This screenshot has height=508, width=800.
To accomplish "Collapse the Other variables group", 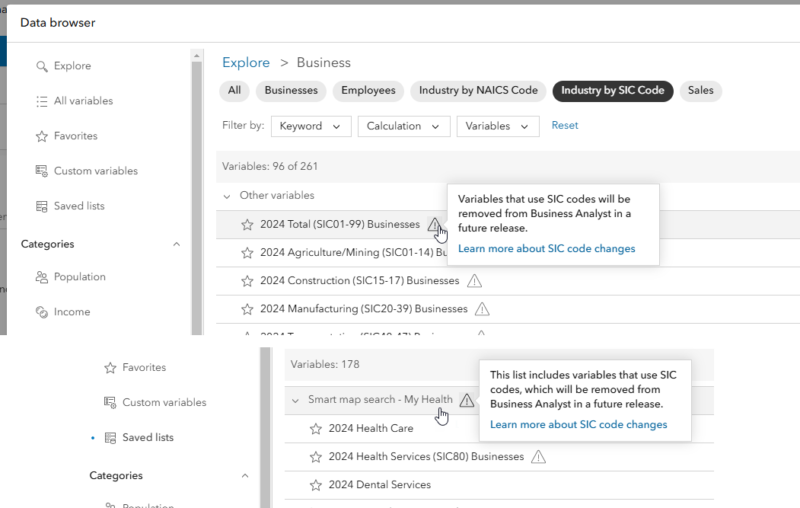I will (228, 196).
